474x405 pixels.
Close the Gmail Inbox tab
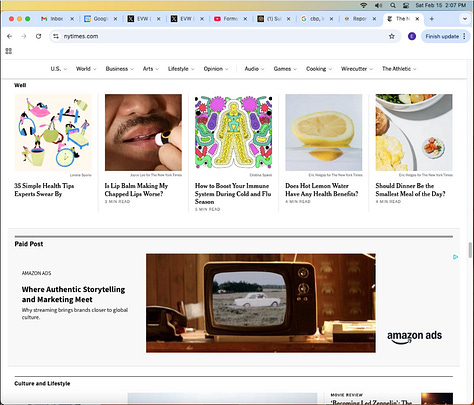72,19
